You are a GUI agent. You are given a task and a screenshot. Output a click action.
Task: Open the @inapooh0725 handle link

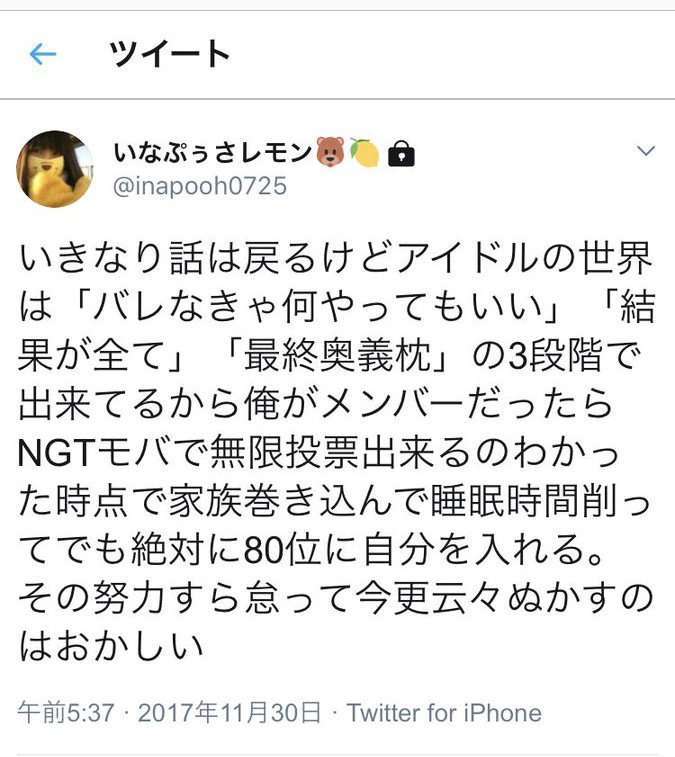[200, 186]
